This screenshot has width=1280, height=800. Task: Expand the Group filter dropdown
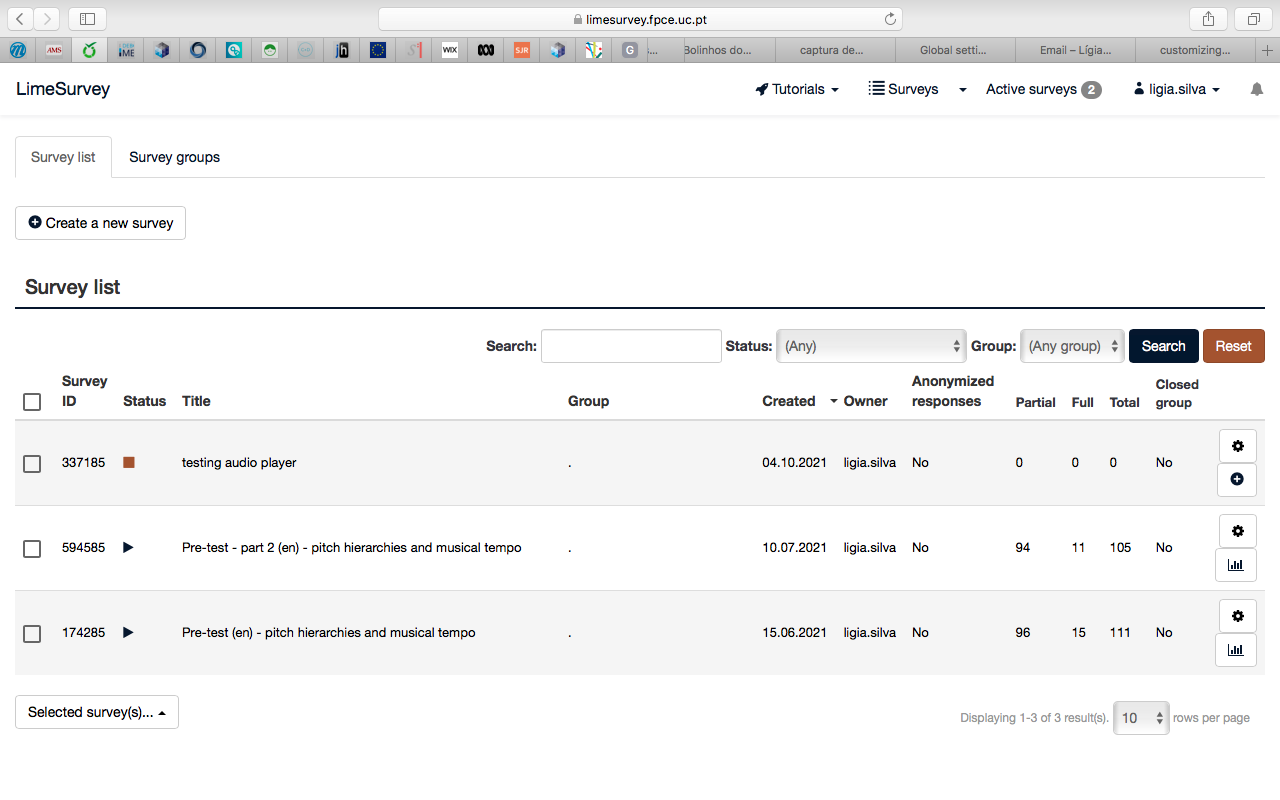(x=1072, y=346)
